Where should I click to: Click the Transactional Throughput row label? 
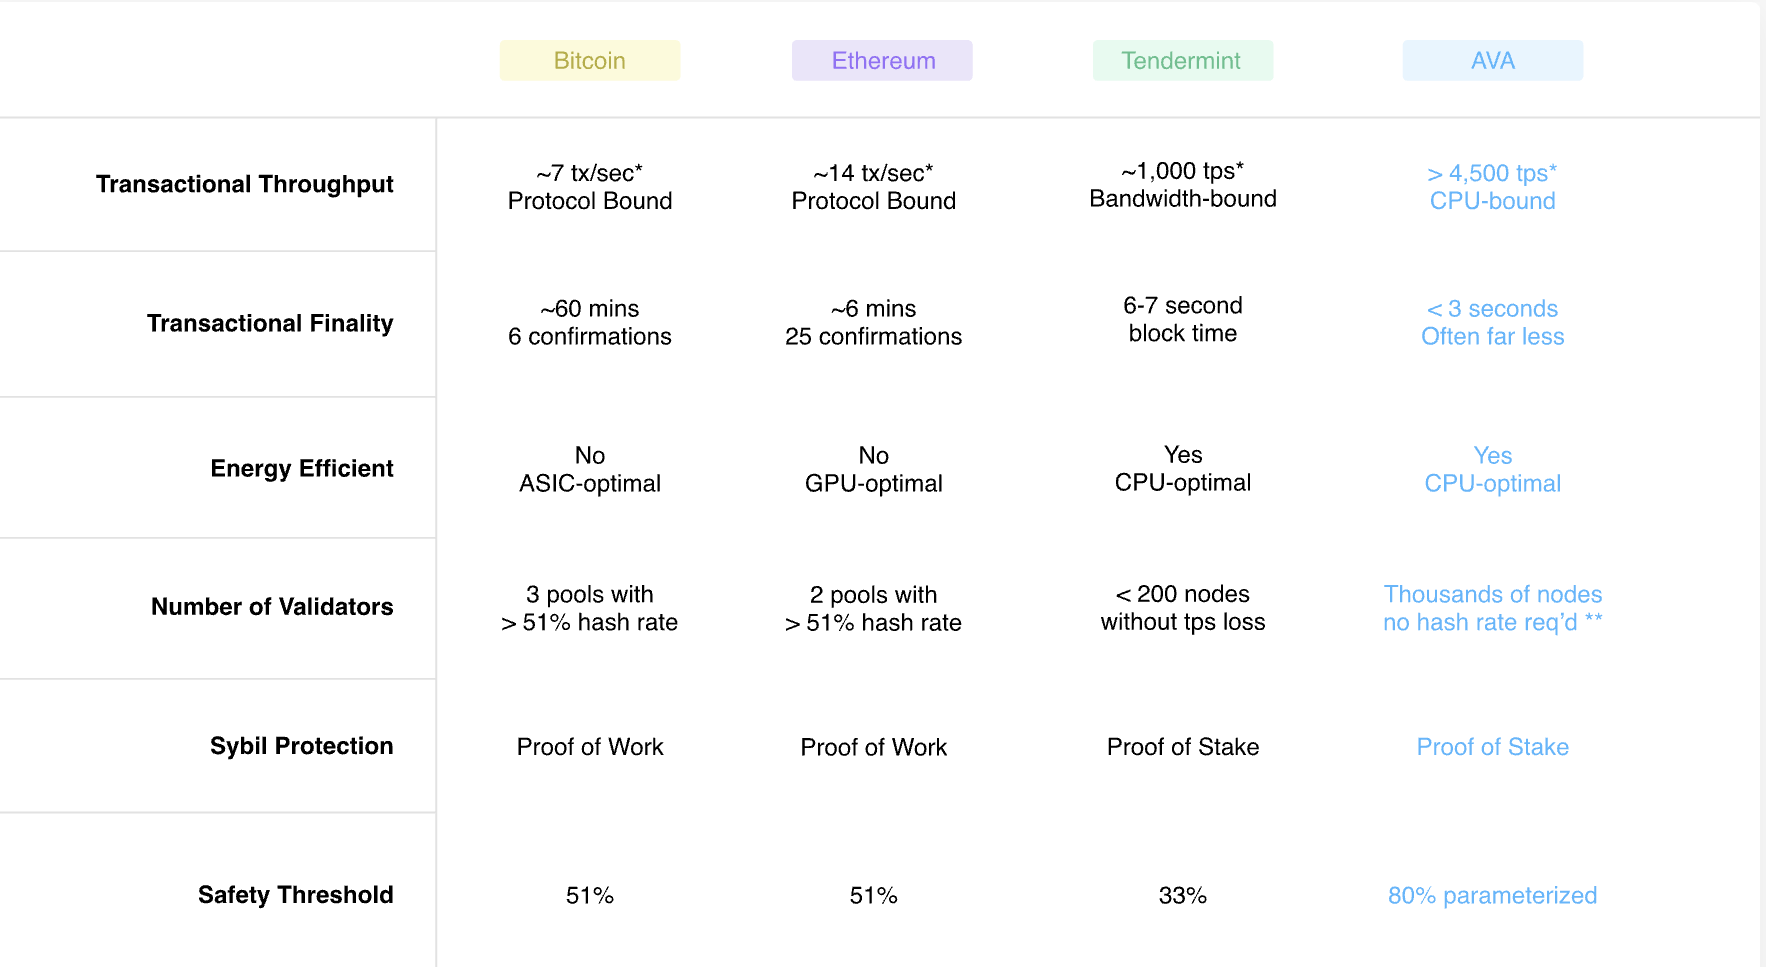point(245,184)
